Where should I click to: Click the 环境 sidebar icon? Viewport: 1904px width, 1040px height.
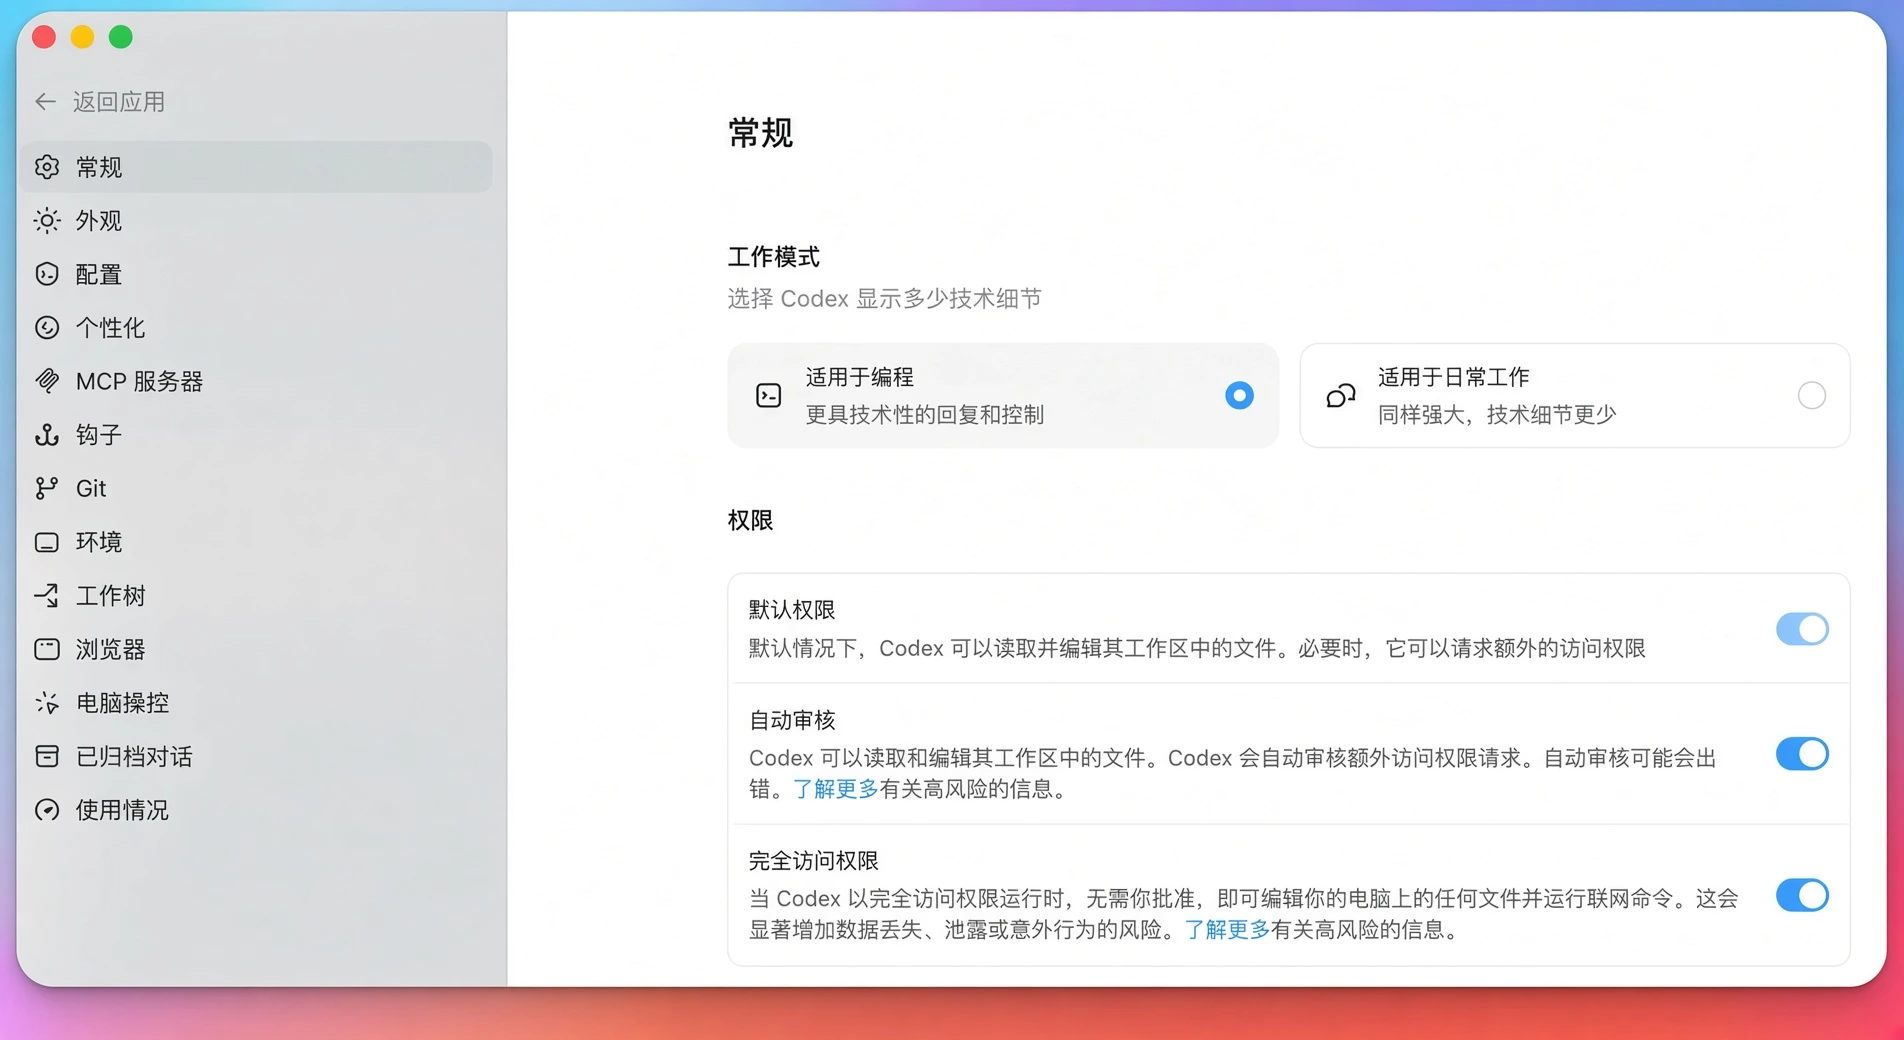[47, 542]
